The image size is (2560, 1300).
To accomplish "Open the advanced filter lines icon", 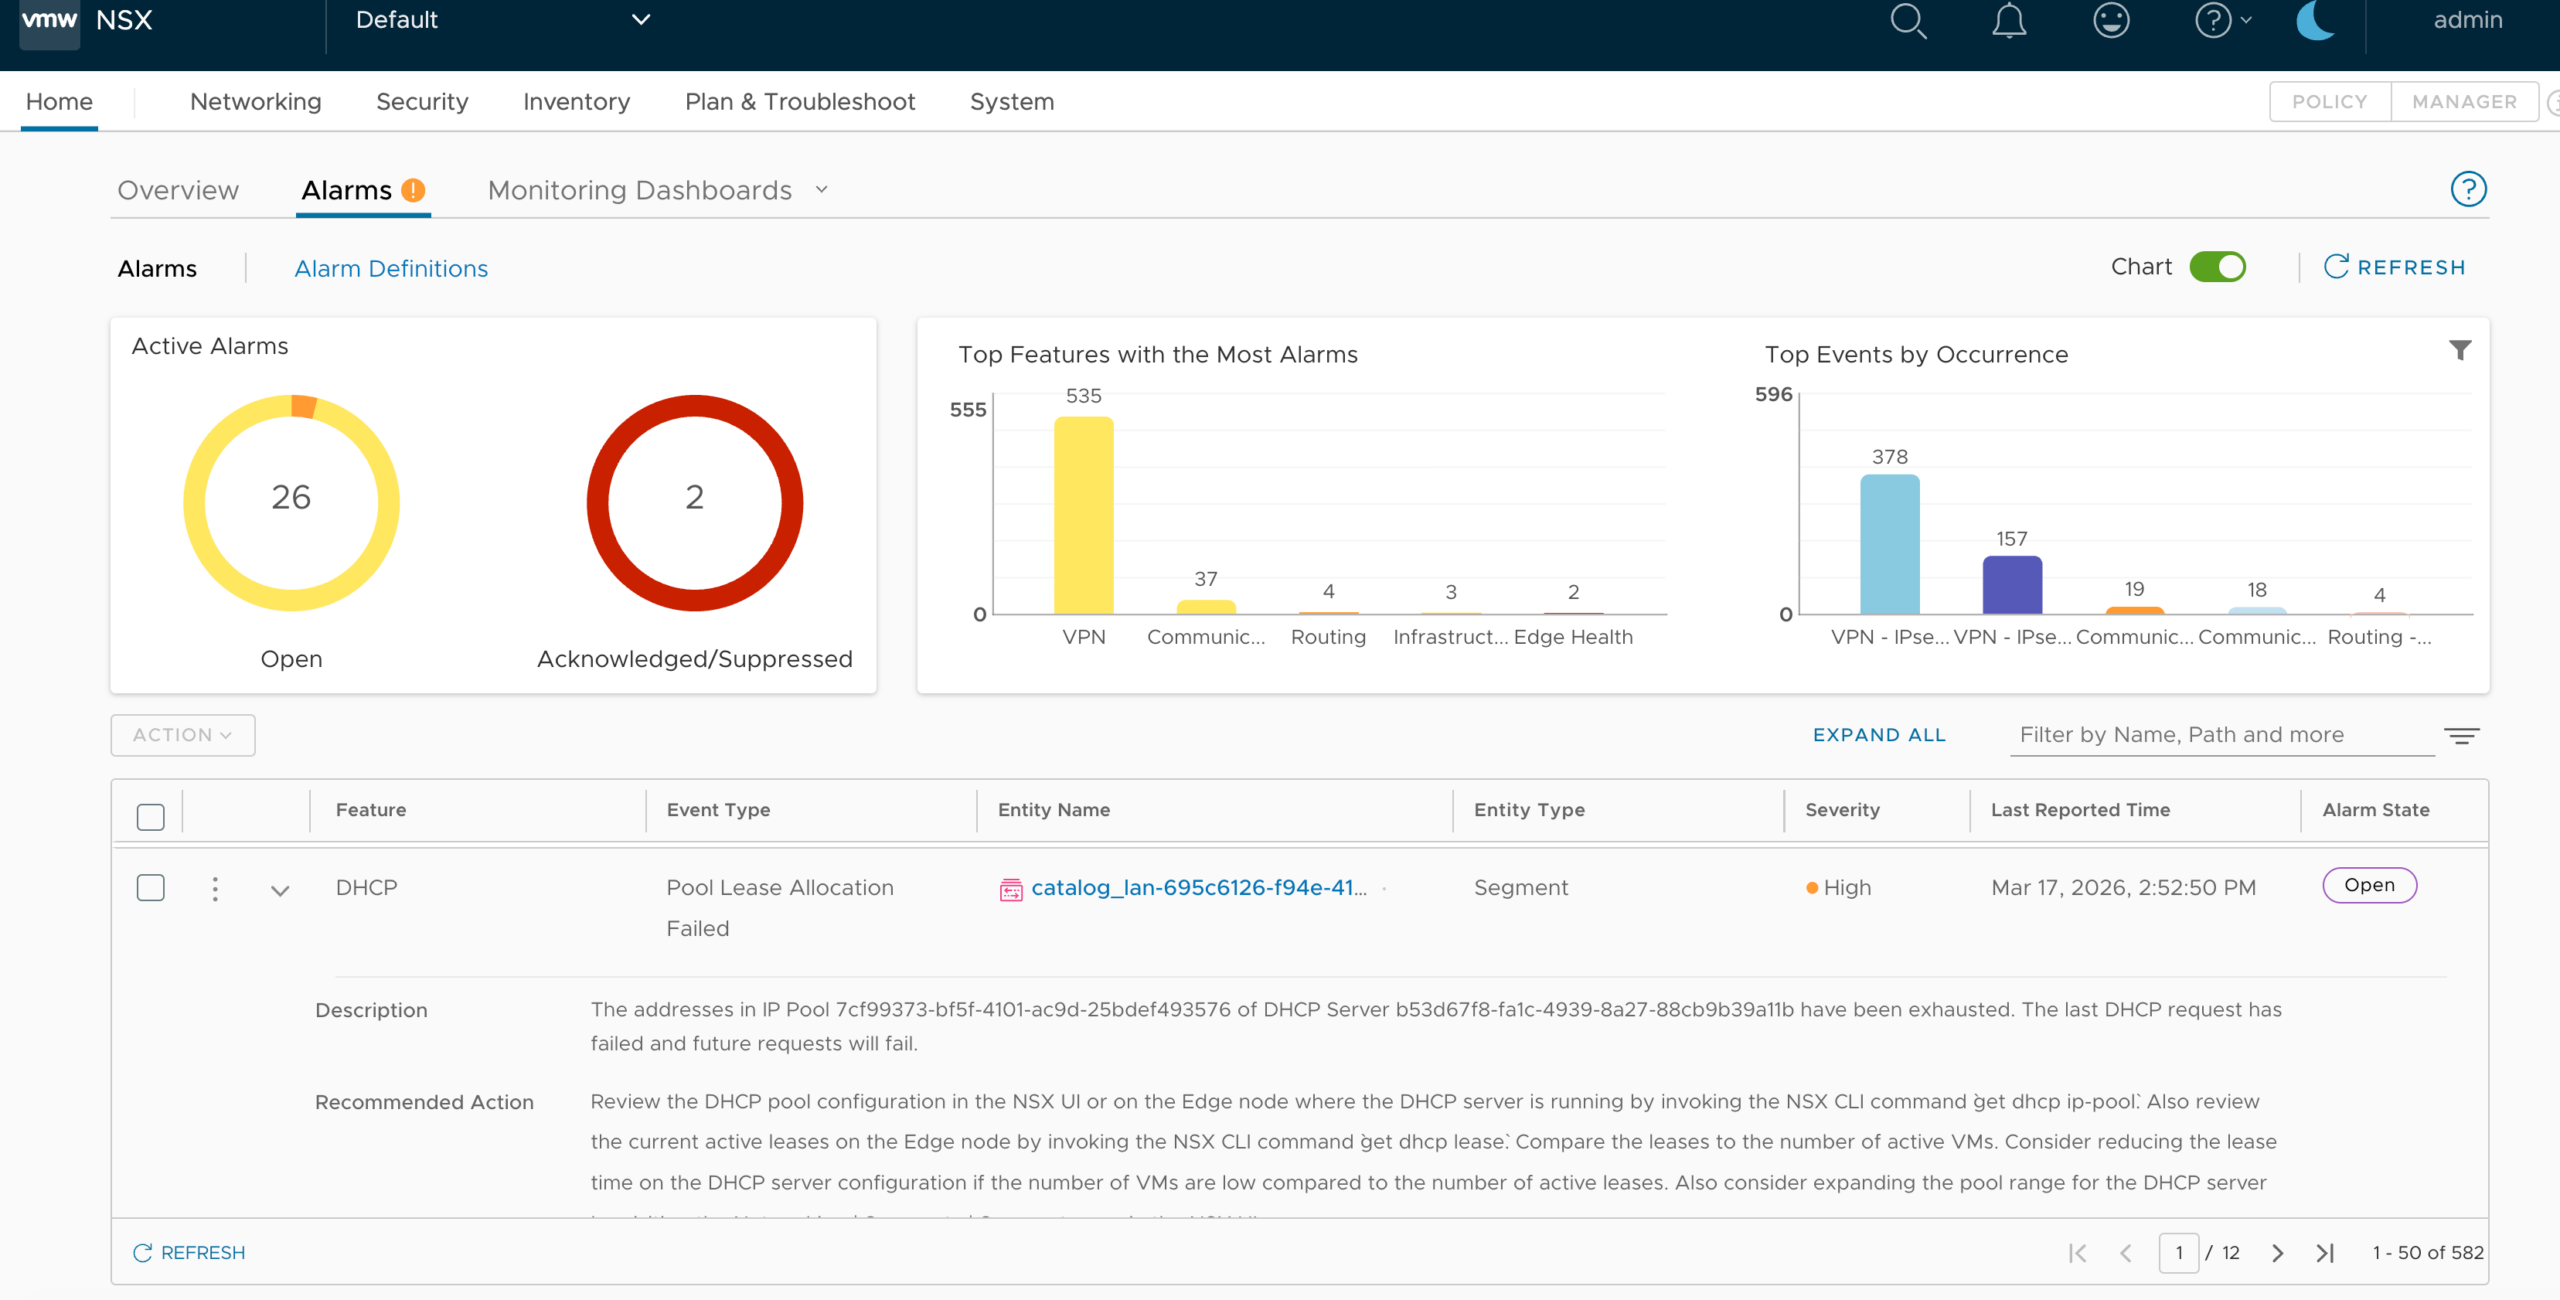I will [x=2461, y=736].
